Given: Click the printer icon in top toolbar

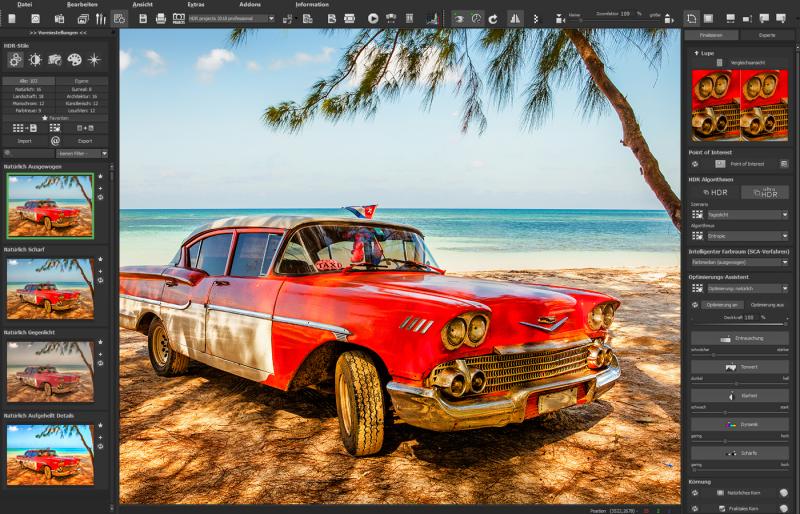Looking at the screenshot, I should pyautogui.click(x=161, y=18).
